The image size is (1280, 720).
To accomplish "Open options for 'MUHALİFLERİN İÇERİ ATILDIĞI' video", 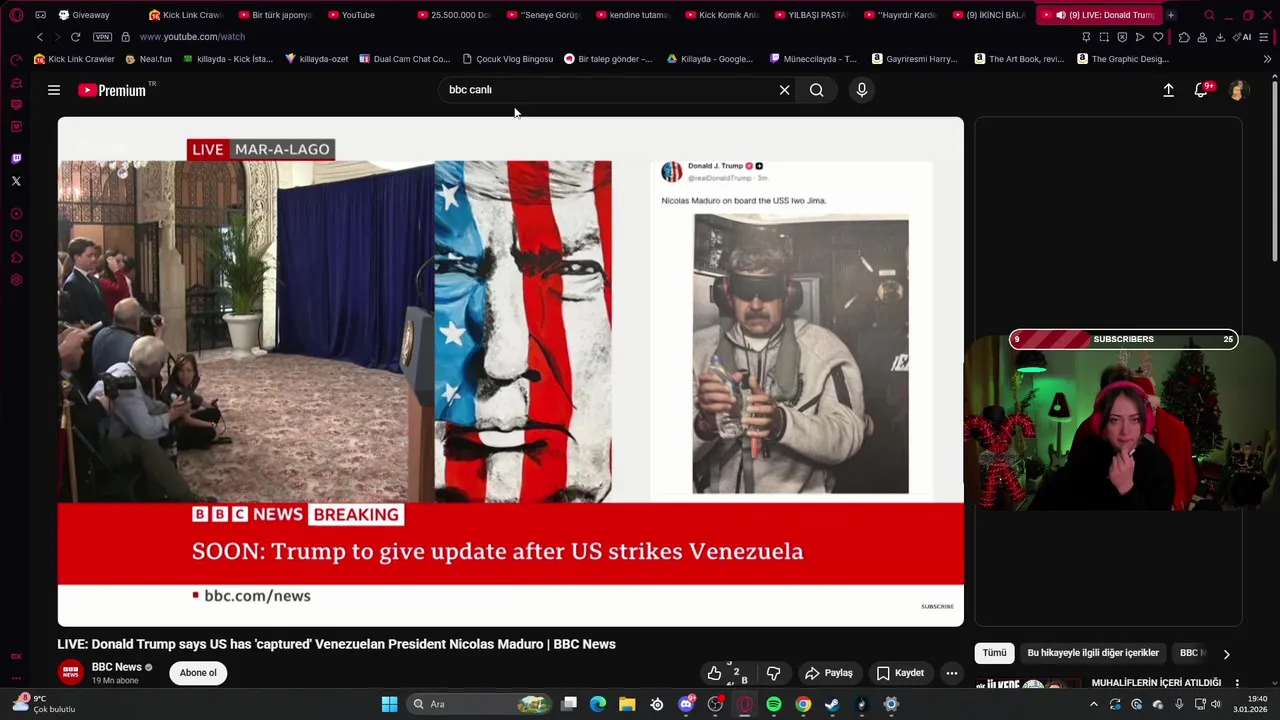I will coord(1237,684).
